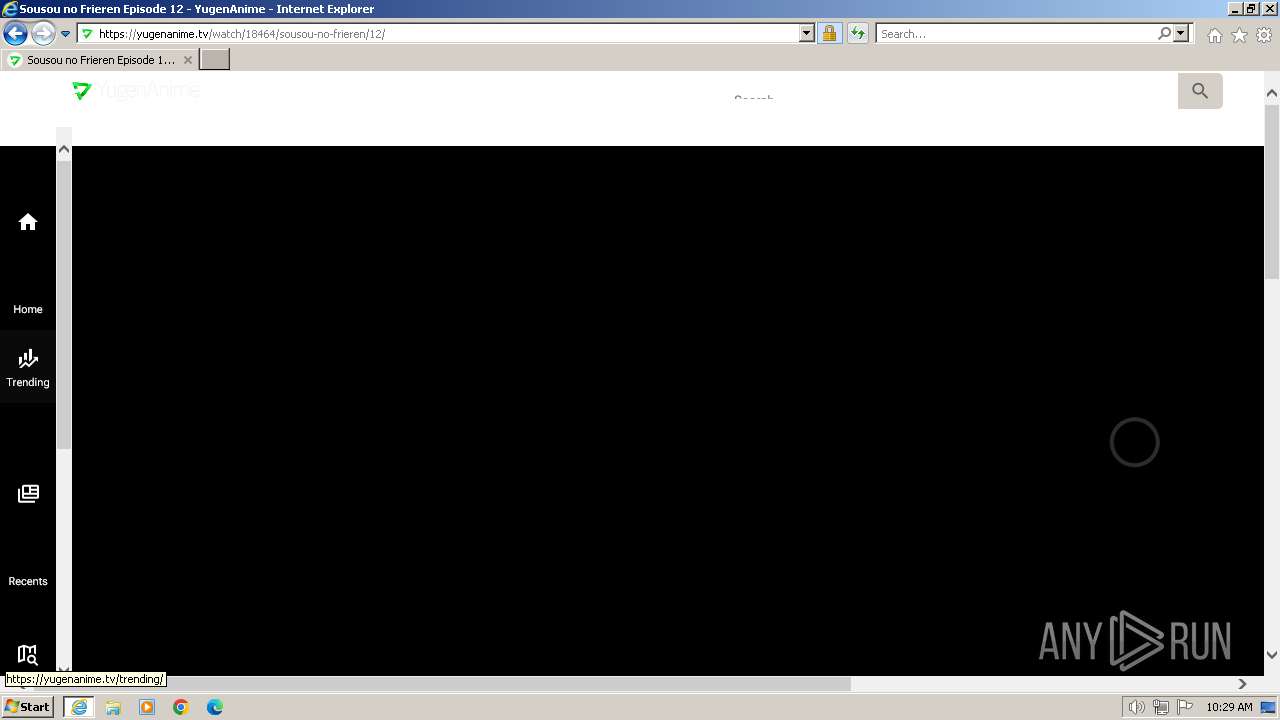The width and height of the screenshot is (1280, 720).
Task: Click the Internet Explorer search box
Action: pos(1016,33)
